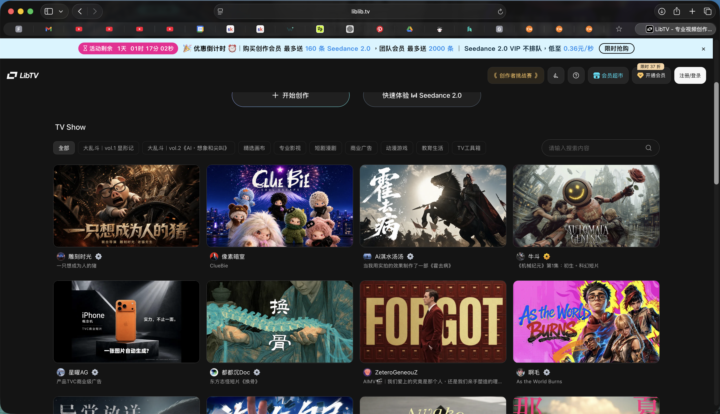Switch to the Pinterest pinned tab
The height and width of the screenshot is (414, 720).
379,29
